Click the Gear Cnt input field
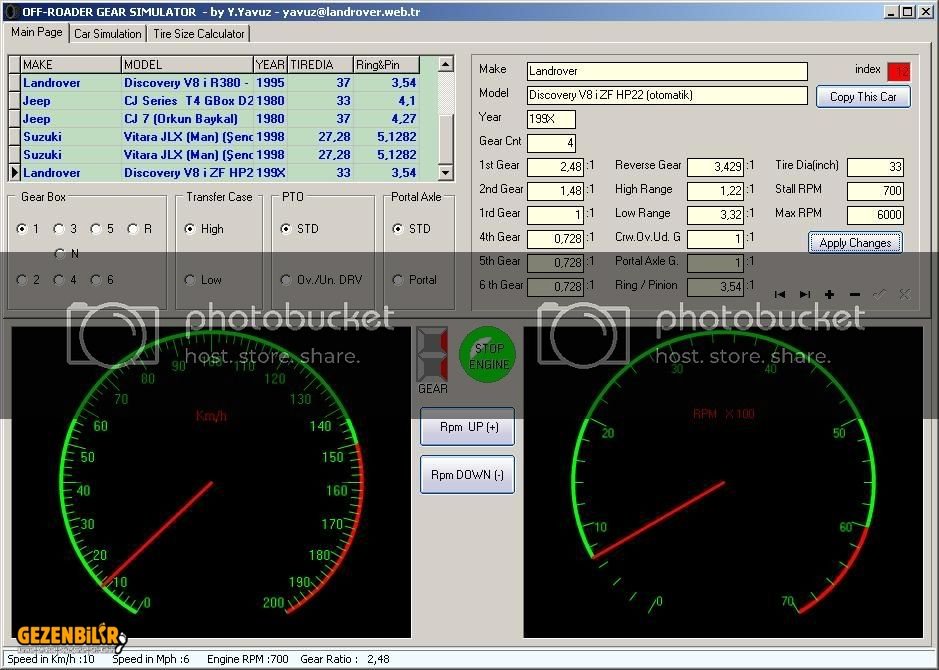The image size is (939, 670). coord(551,143)
